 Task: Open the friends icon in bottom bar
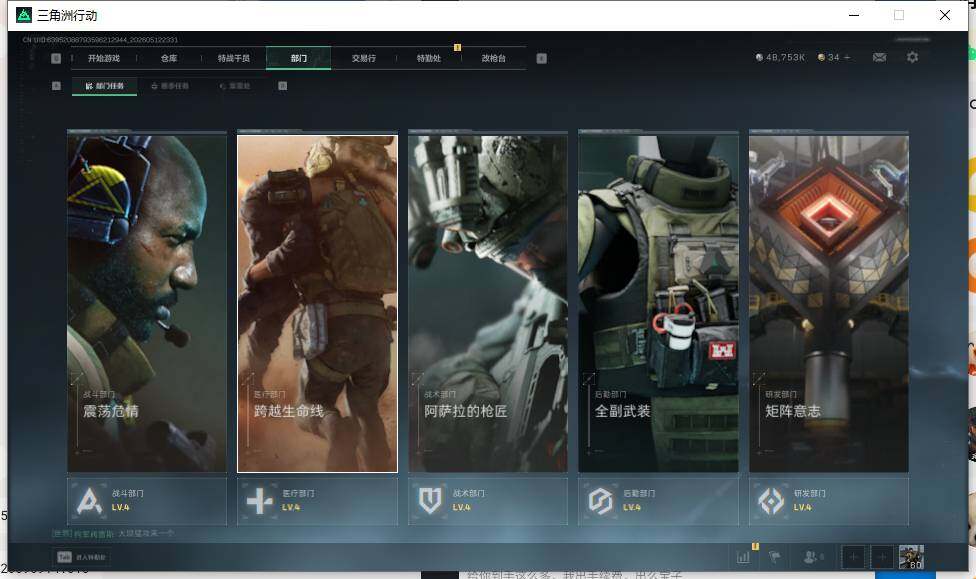pyautogui.click(x=812, y=557)
